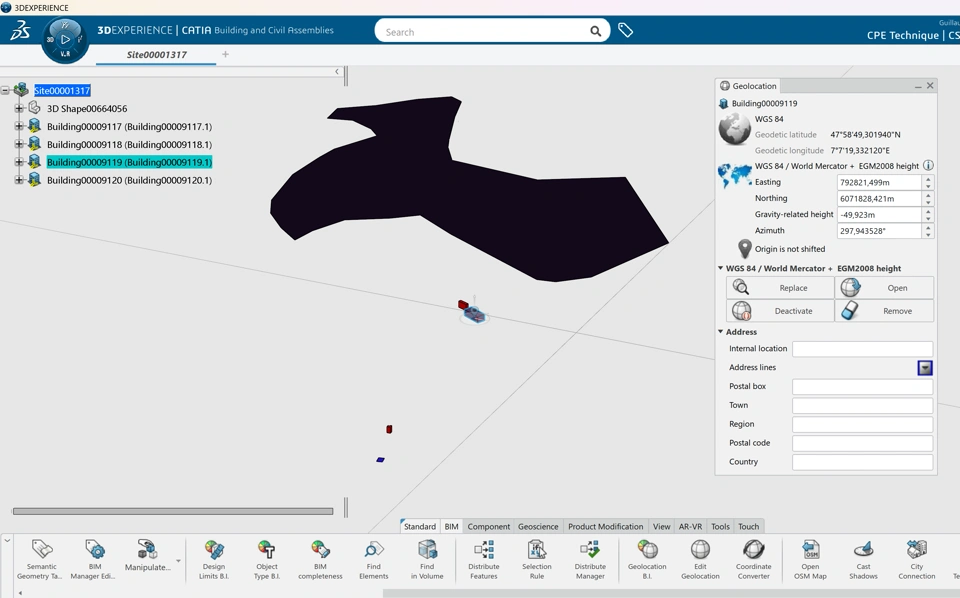The height and width of the screenshot is (598, 960).
Task: Click the Dassault Systemes 3DS logo
Action: click(20, 31)
